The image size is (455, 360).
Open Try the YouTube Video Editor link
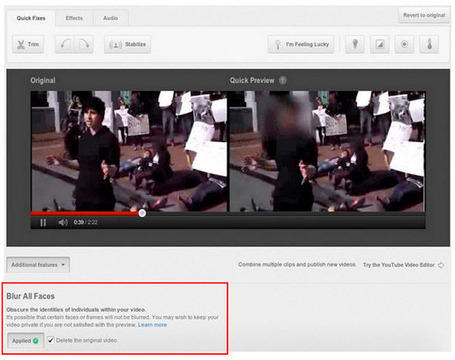click(x=399, y=265)
